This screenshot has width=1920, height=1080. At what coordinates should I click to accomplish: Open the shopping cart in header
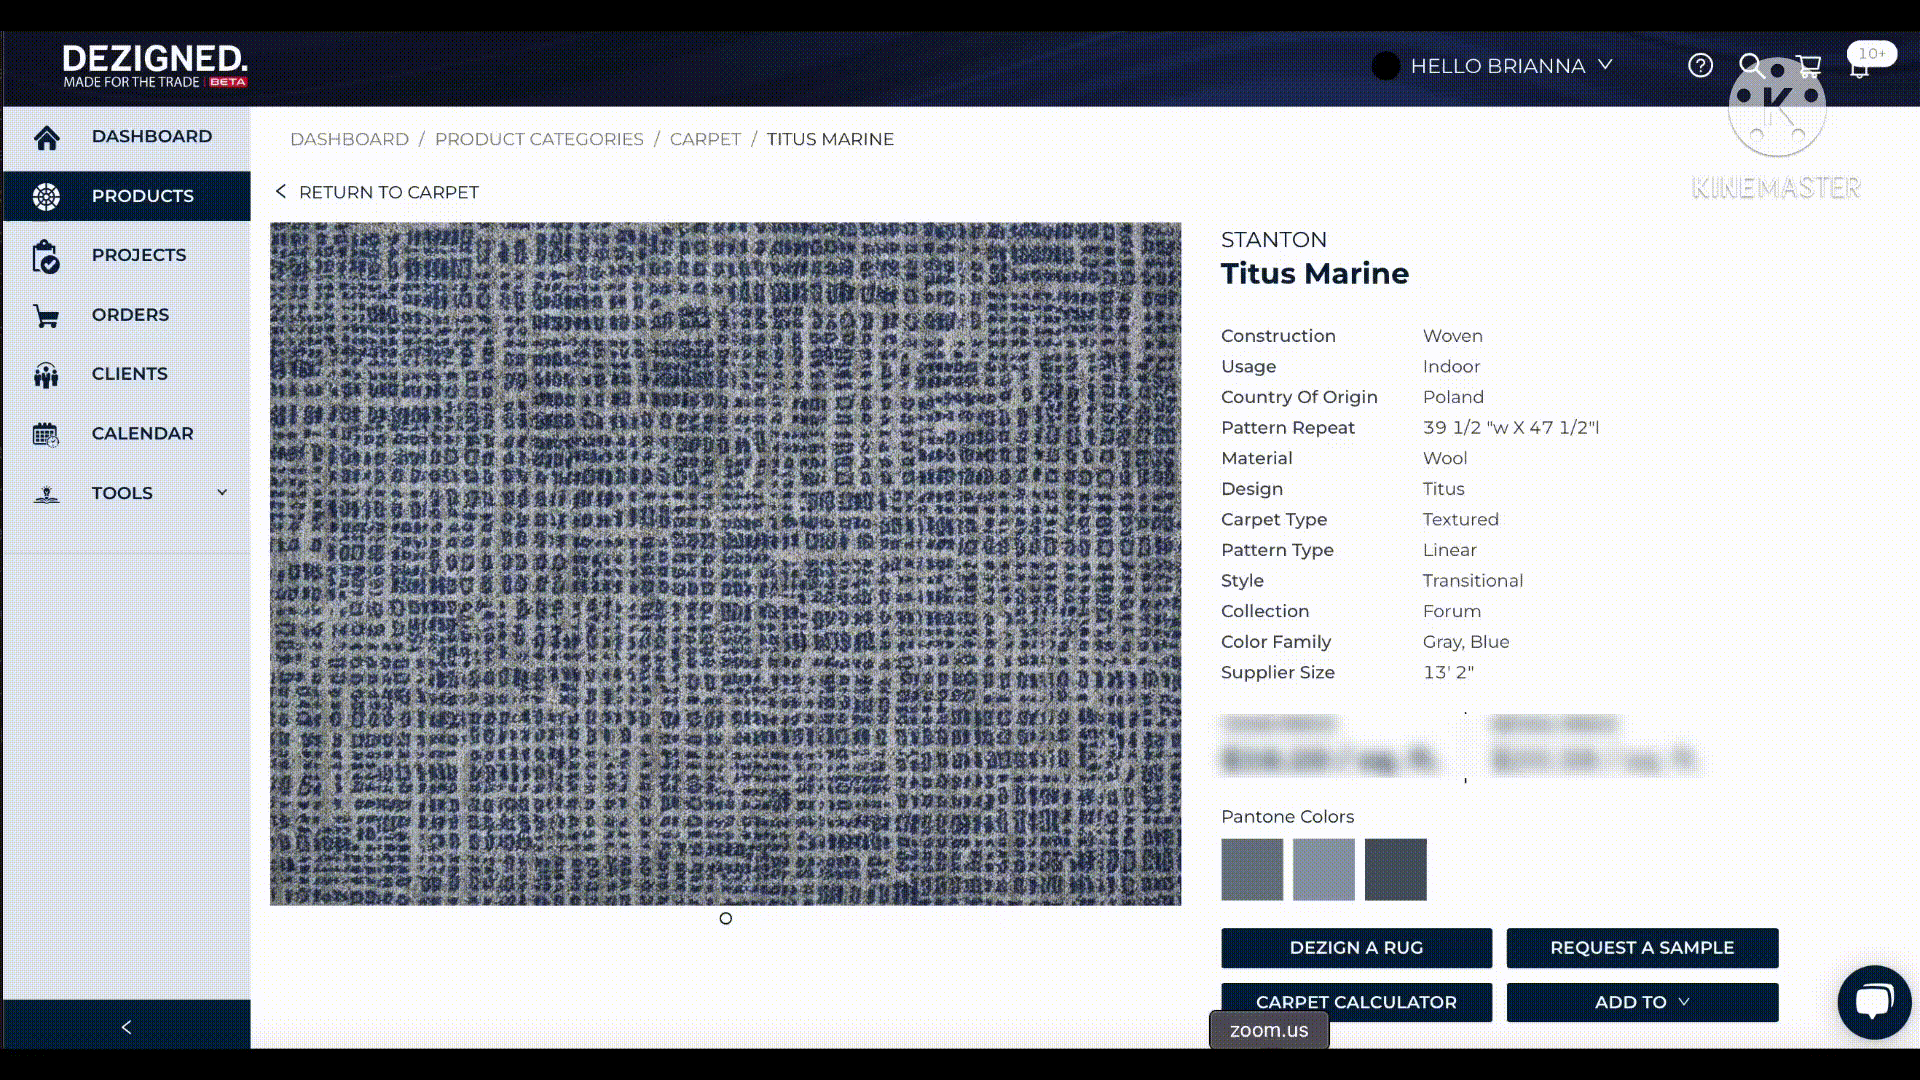point(1808,66)
